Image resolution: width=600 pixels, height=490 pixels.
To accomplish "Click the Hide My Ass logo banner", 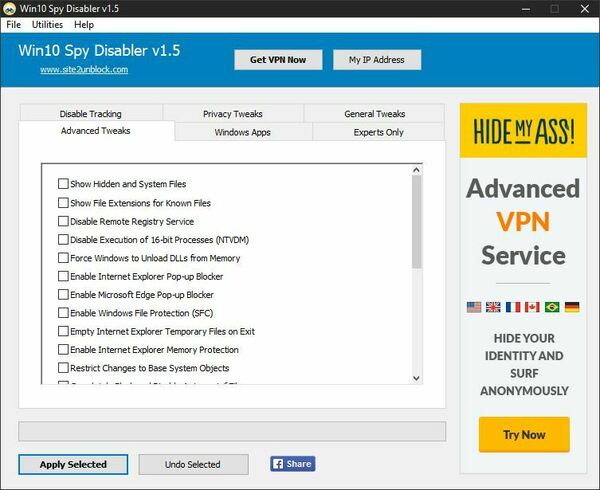I will (x=523, y=130).
